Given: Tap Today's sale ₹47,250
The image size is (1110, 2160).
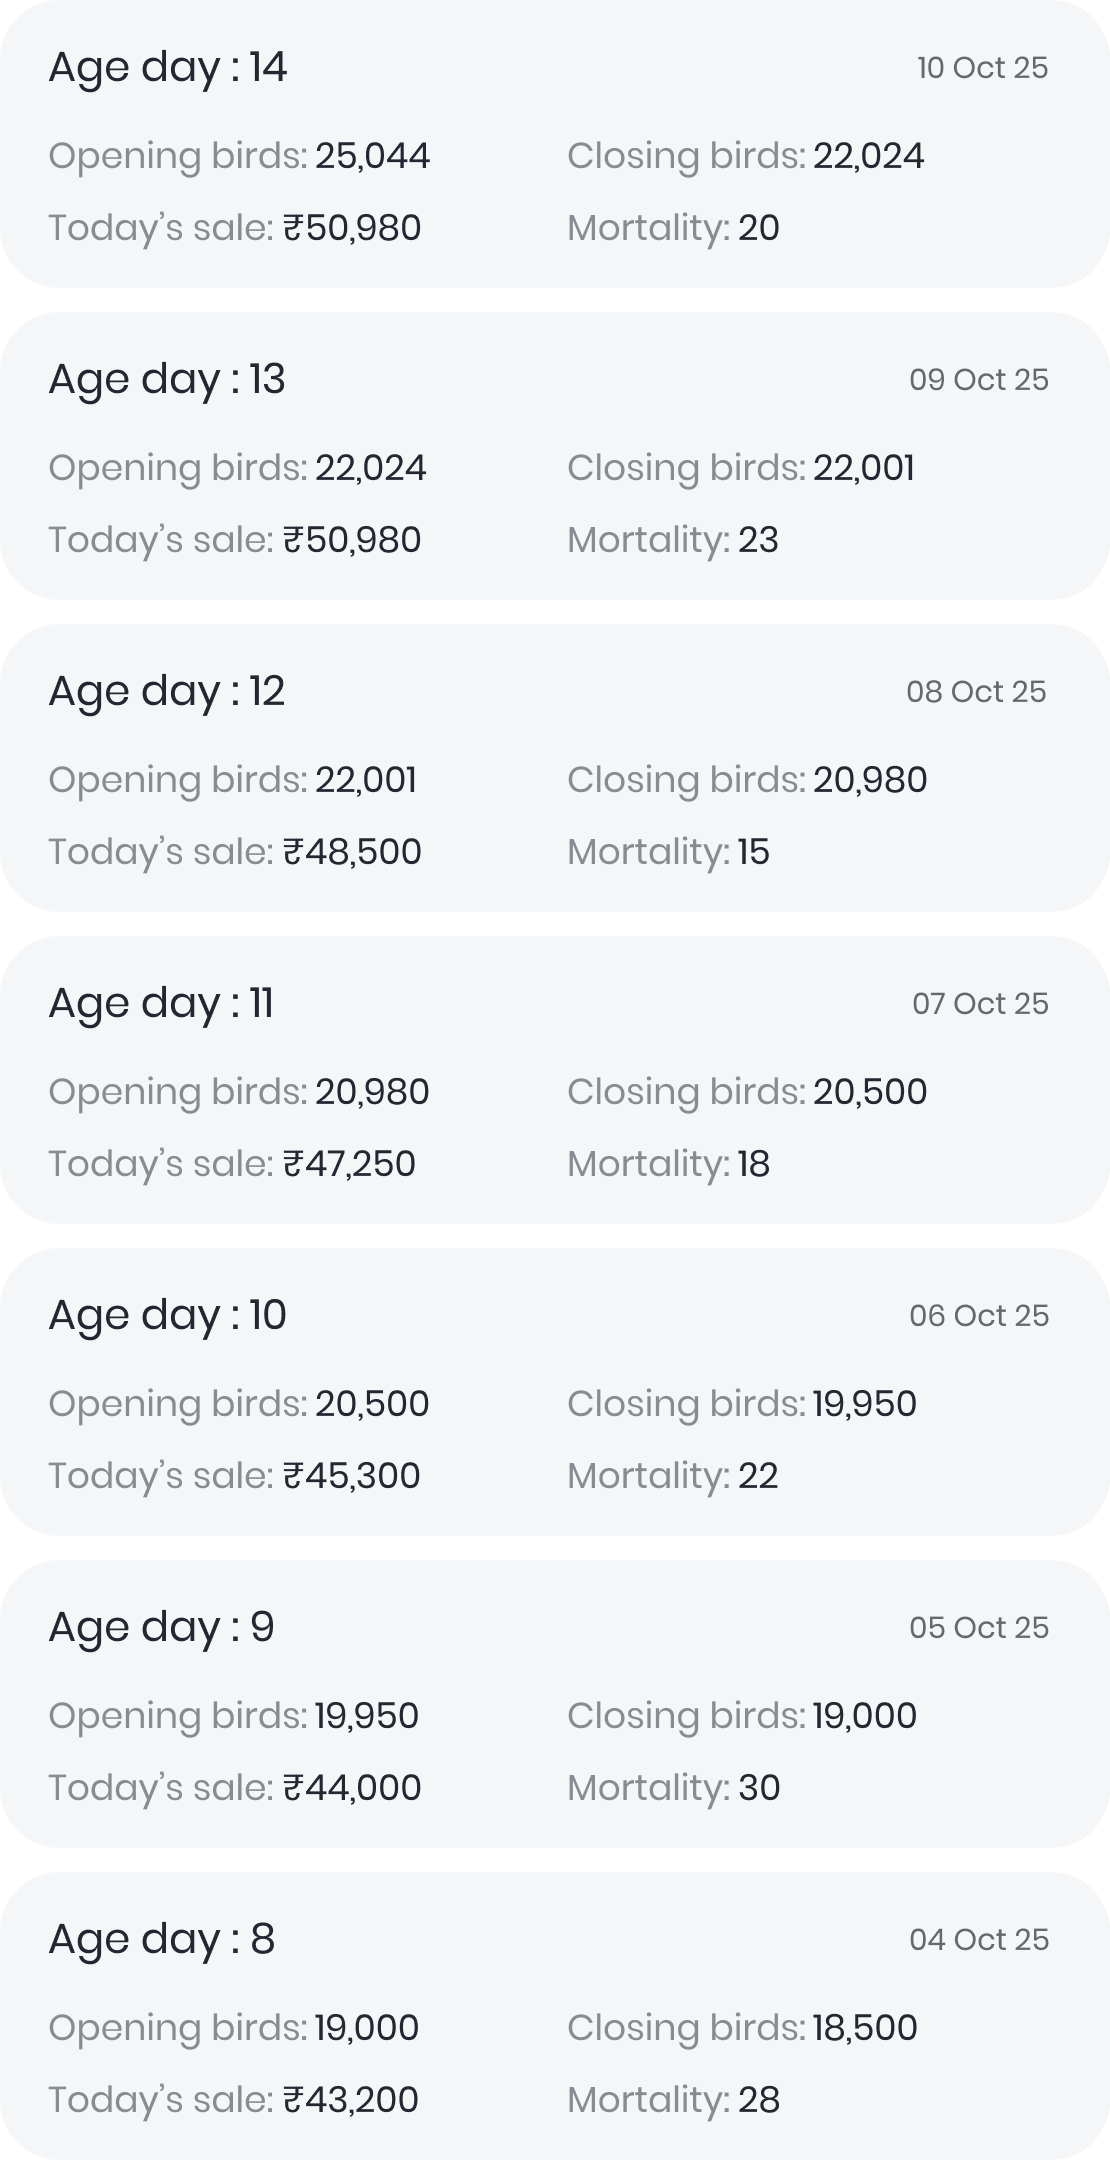Looking at the screenshot, I should tap(349, 1164).
